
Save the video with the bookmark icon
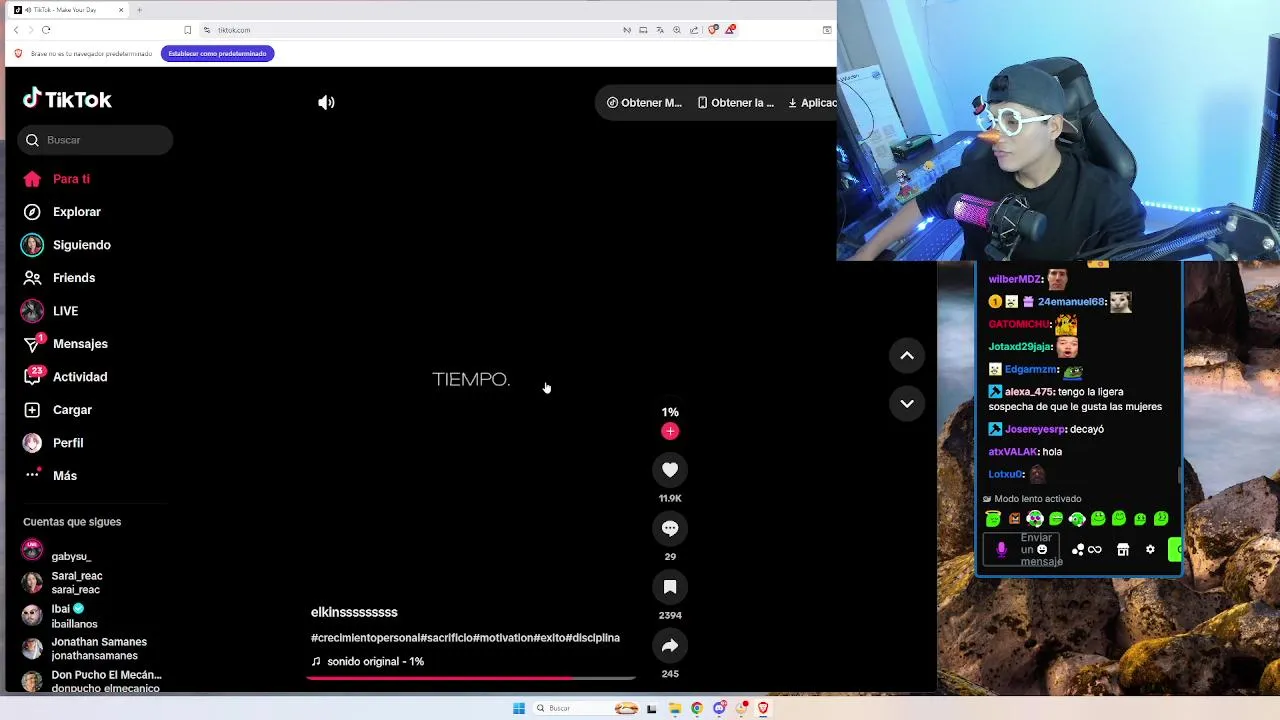(670, 587)
